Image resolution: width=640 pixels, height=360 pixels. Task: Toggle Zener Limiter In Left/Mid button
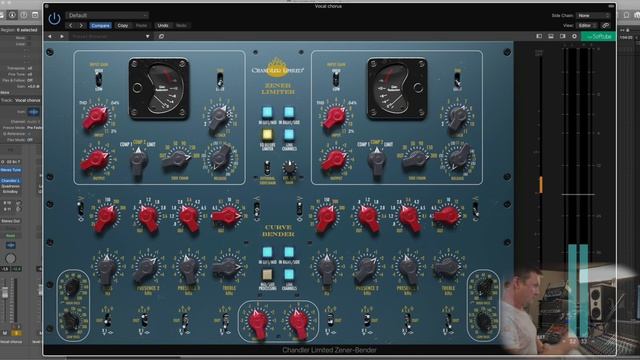tap(267, 112)
